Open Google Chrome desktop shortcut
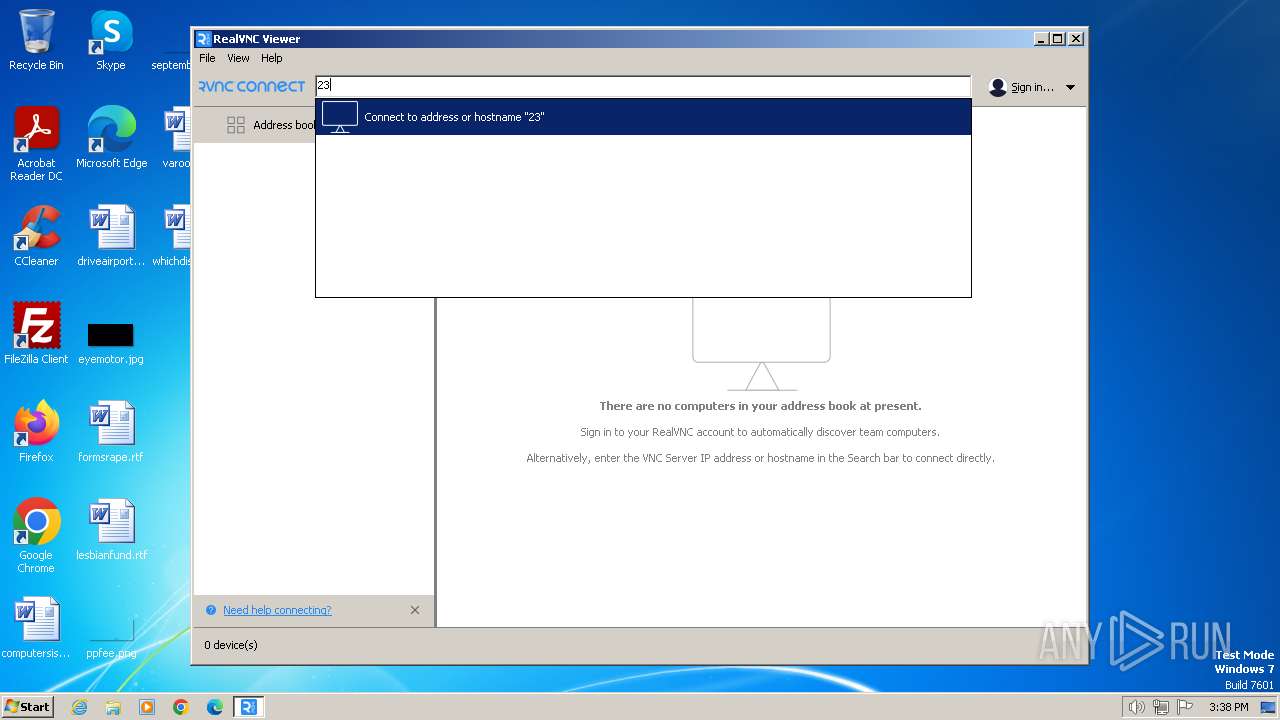 (36, 536)
